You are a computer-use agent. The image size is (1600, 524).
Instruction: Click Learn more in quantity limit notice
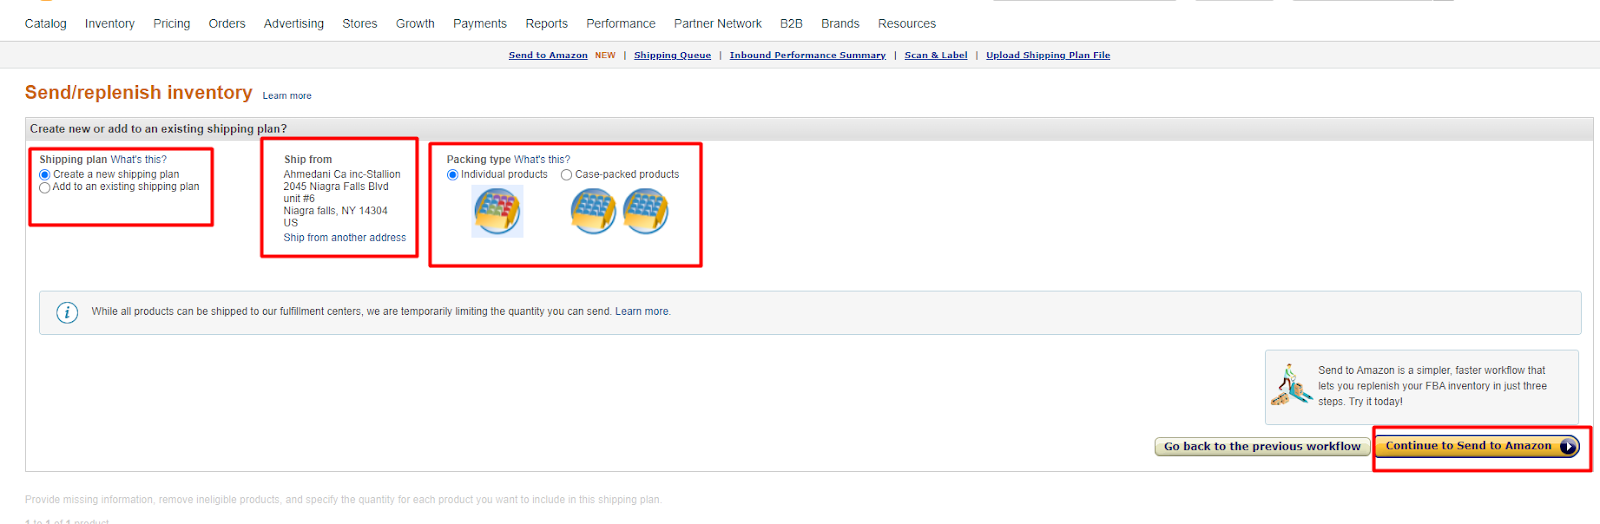[643, 312]
